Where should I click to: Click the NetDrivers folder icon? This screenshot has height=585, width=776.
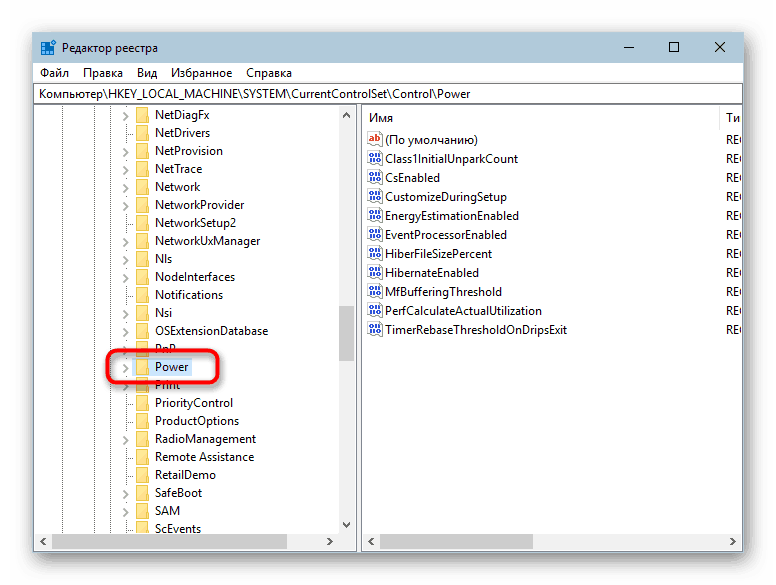point(142,133)
